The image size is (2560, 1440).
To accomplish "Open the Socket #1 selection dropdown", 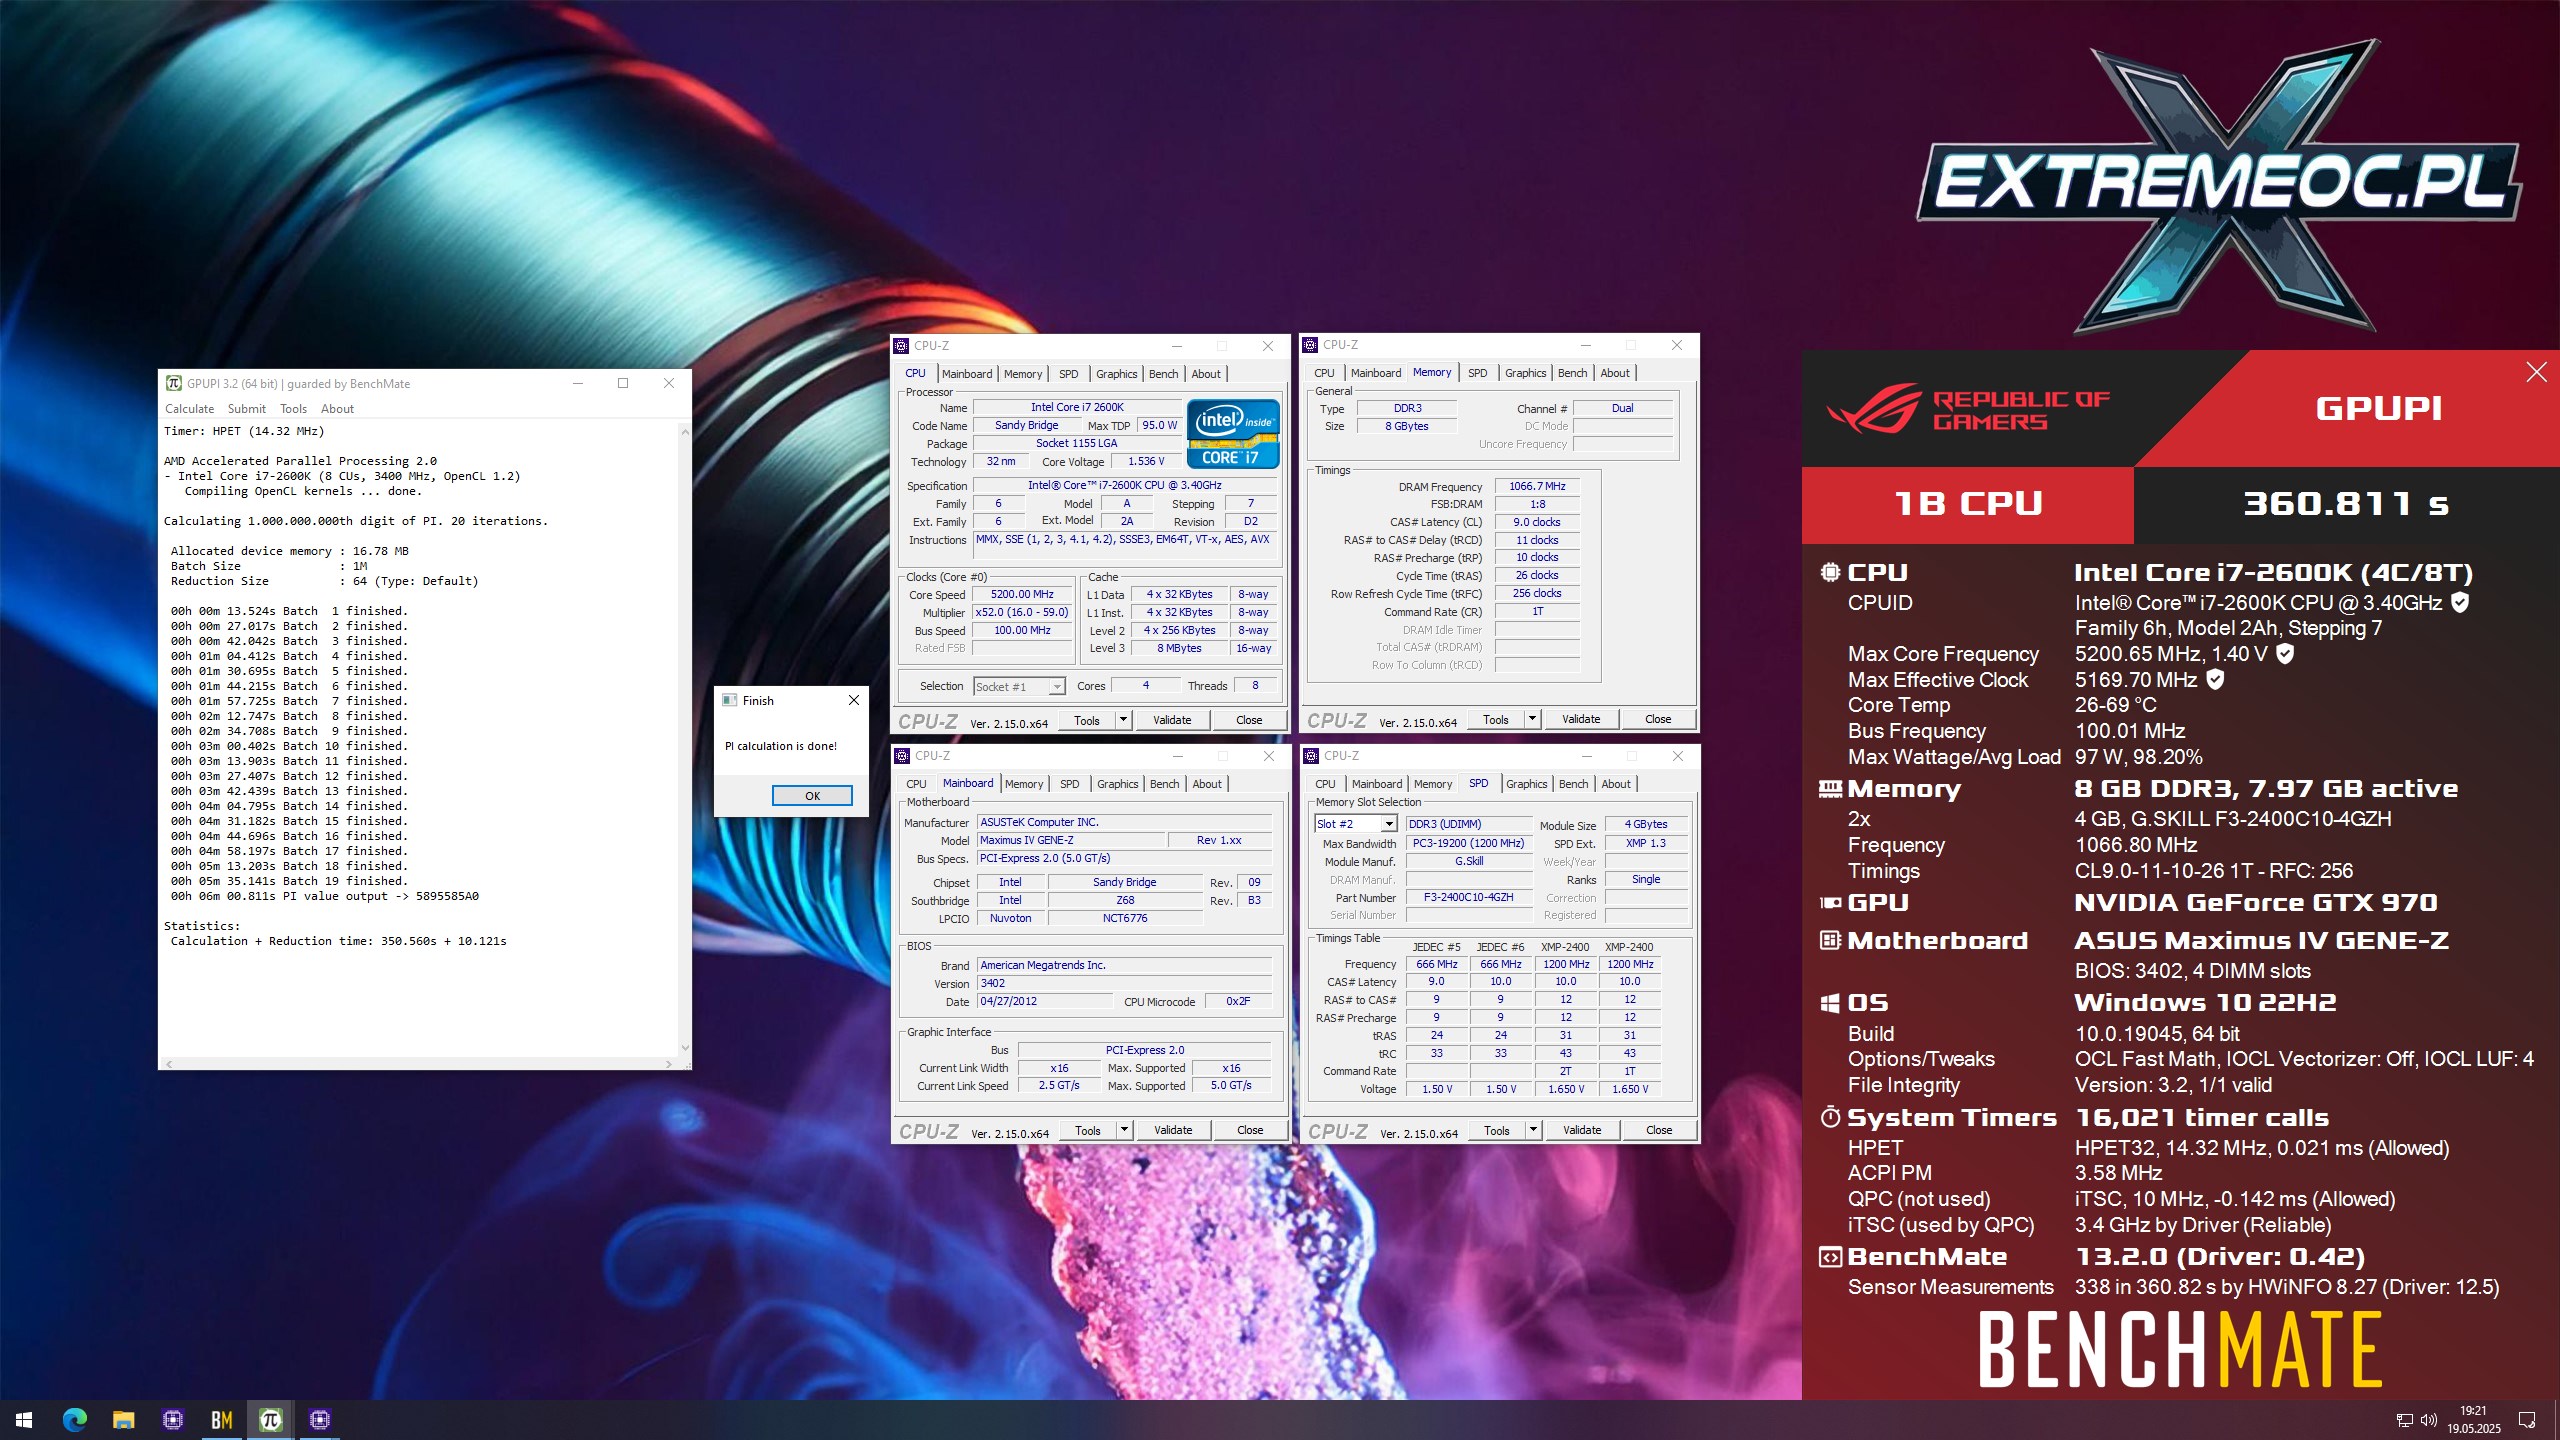I will coord(1019,687).
